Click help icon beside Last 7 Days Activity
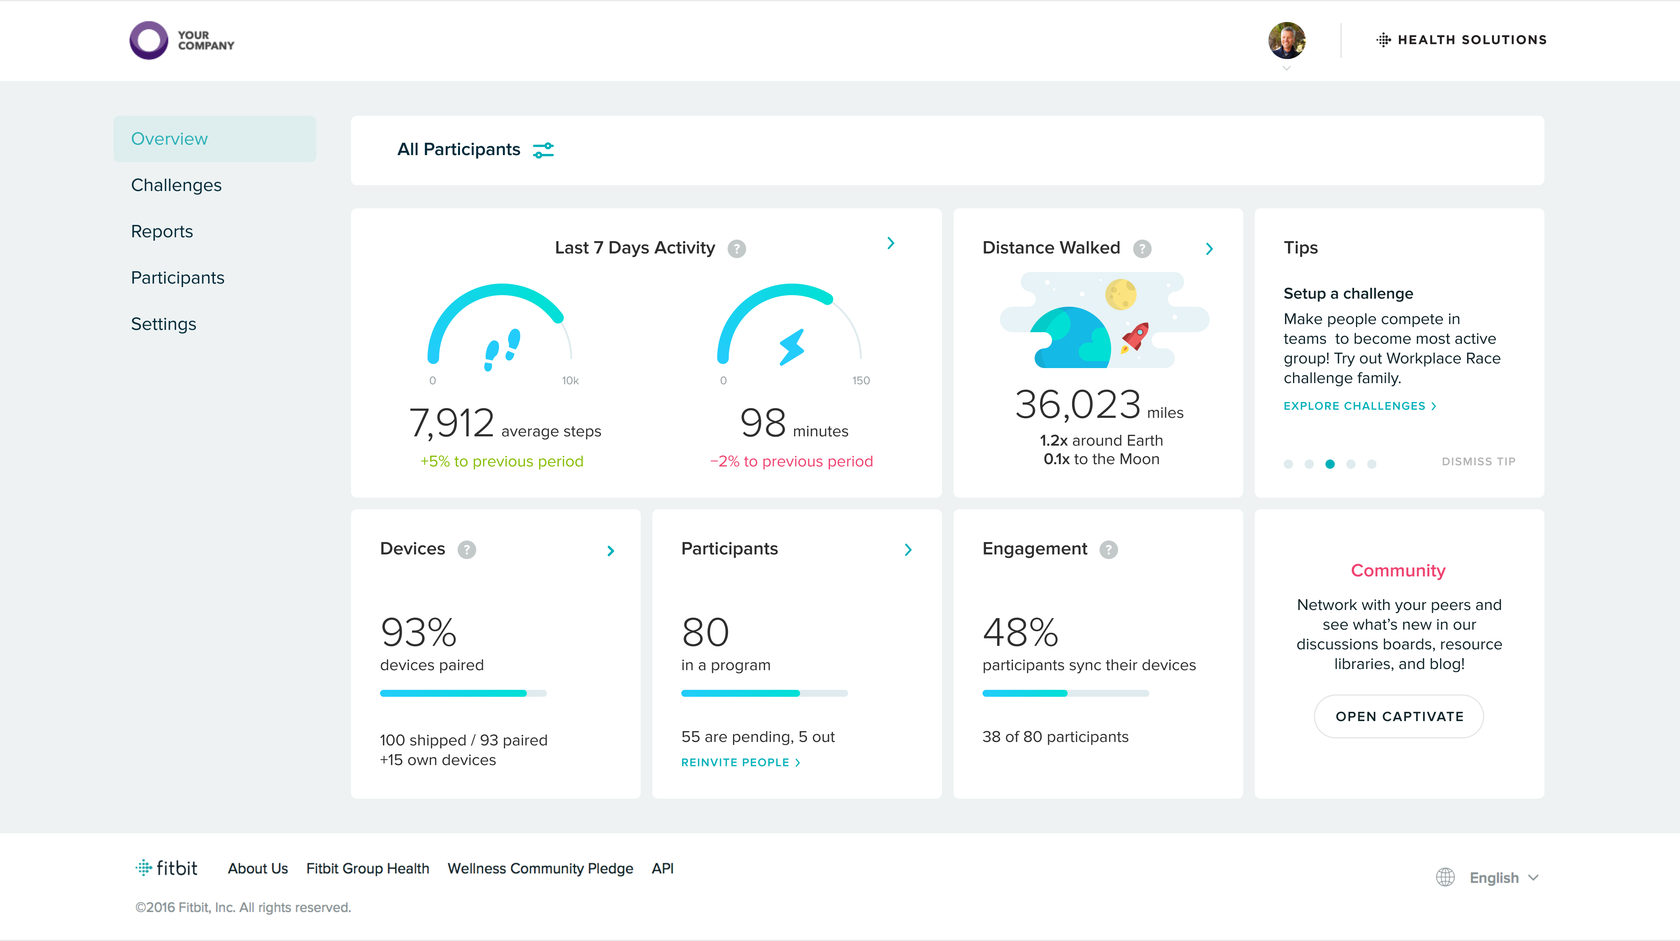 pos(737,249)
